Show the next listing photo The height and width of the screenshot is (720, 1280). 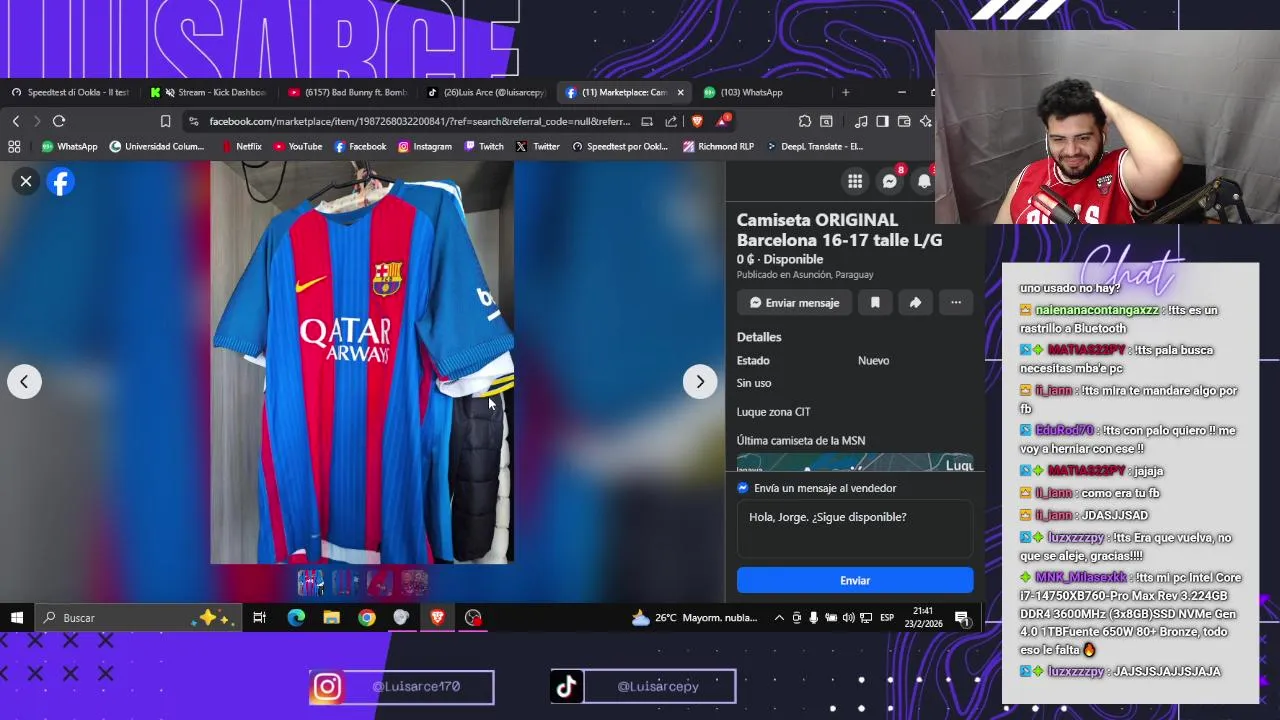[700, 381]
